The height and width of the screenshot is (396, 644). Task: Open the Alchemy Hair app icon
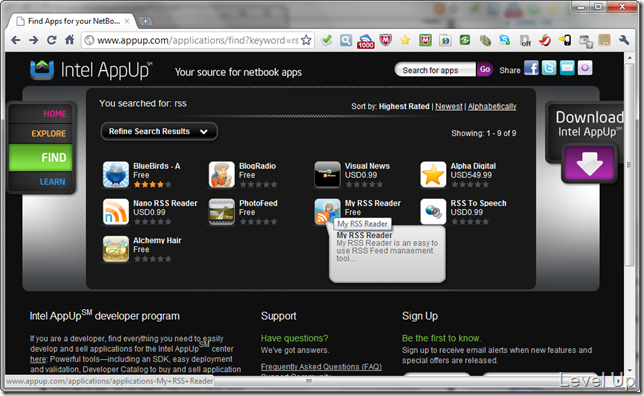coord(116,249)
